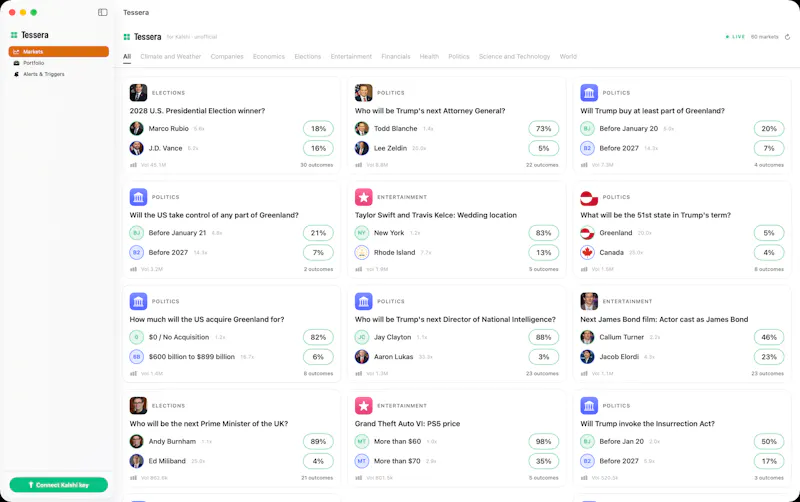Click the 20% button for Before January 20

tap(769, 129)
